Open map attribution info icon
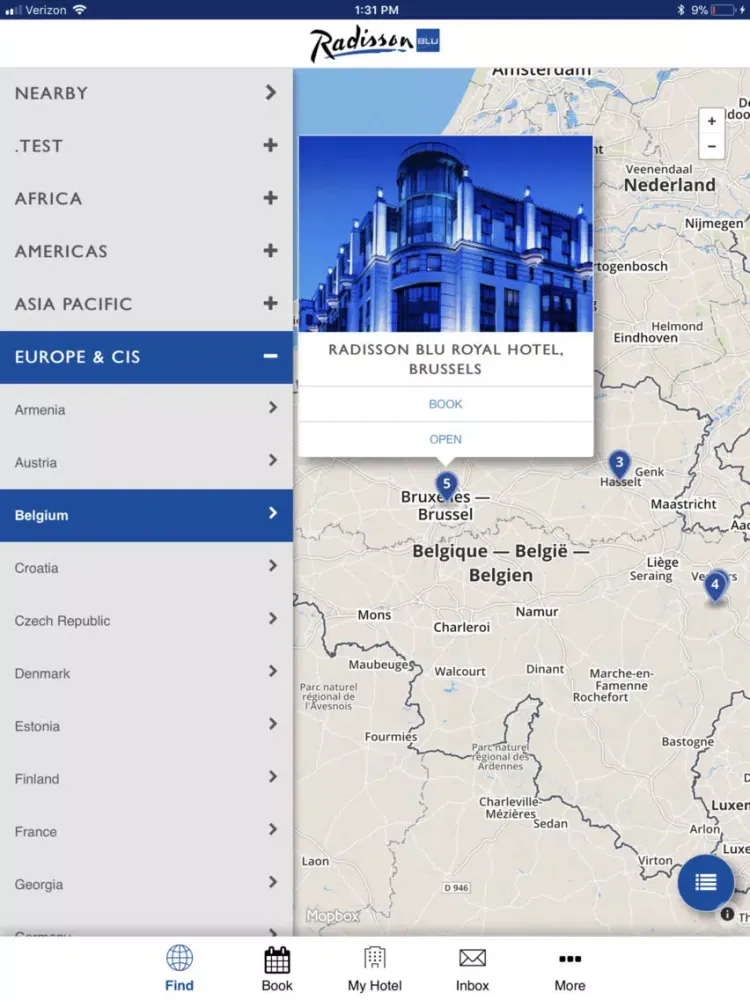Viewport: 750px width, 1000px height. tap(727, 914)
